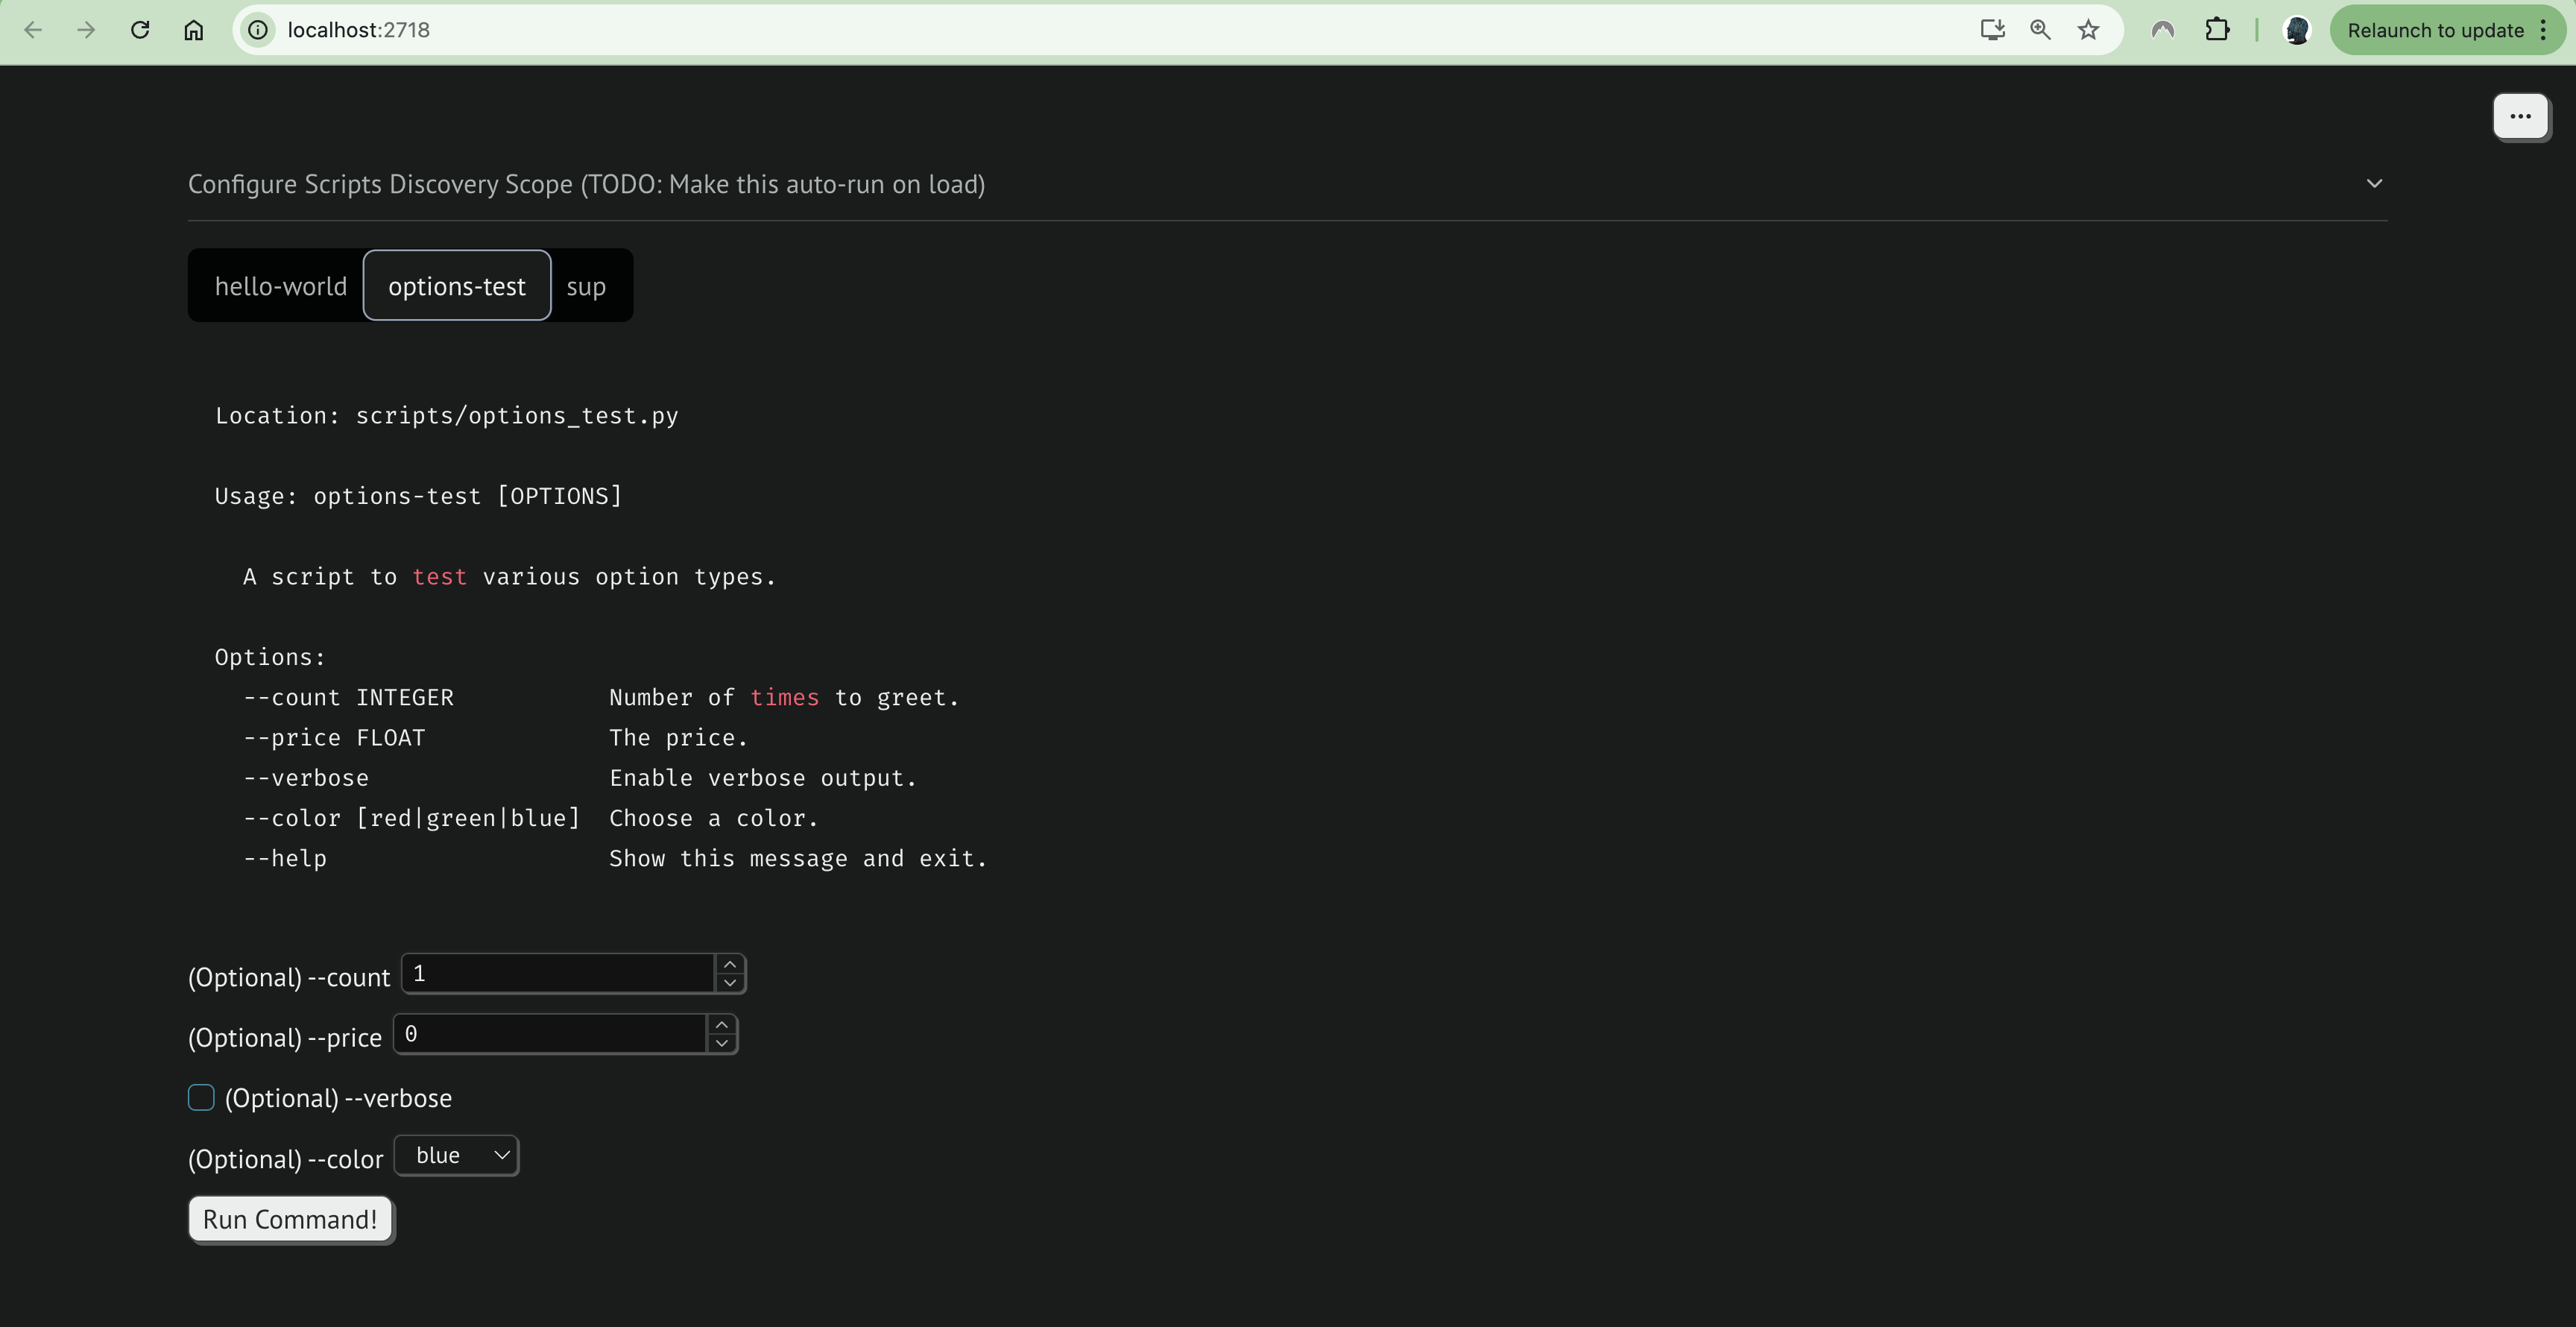This screenshot has height=1327, width=2576.
Task: Open the Extensions puzzle icon
Action: pyautogui.click(x=2217, y=30)
